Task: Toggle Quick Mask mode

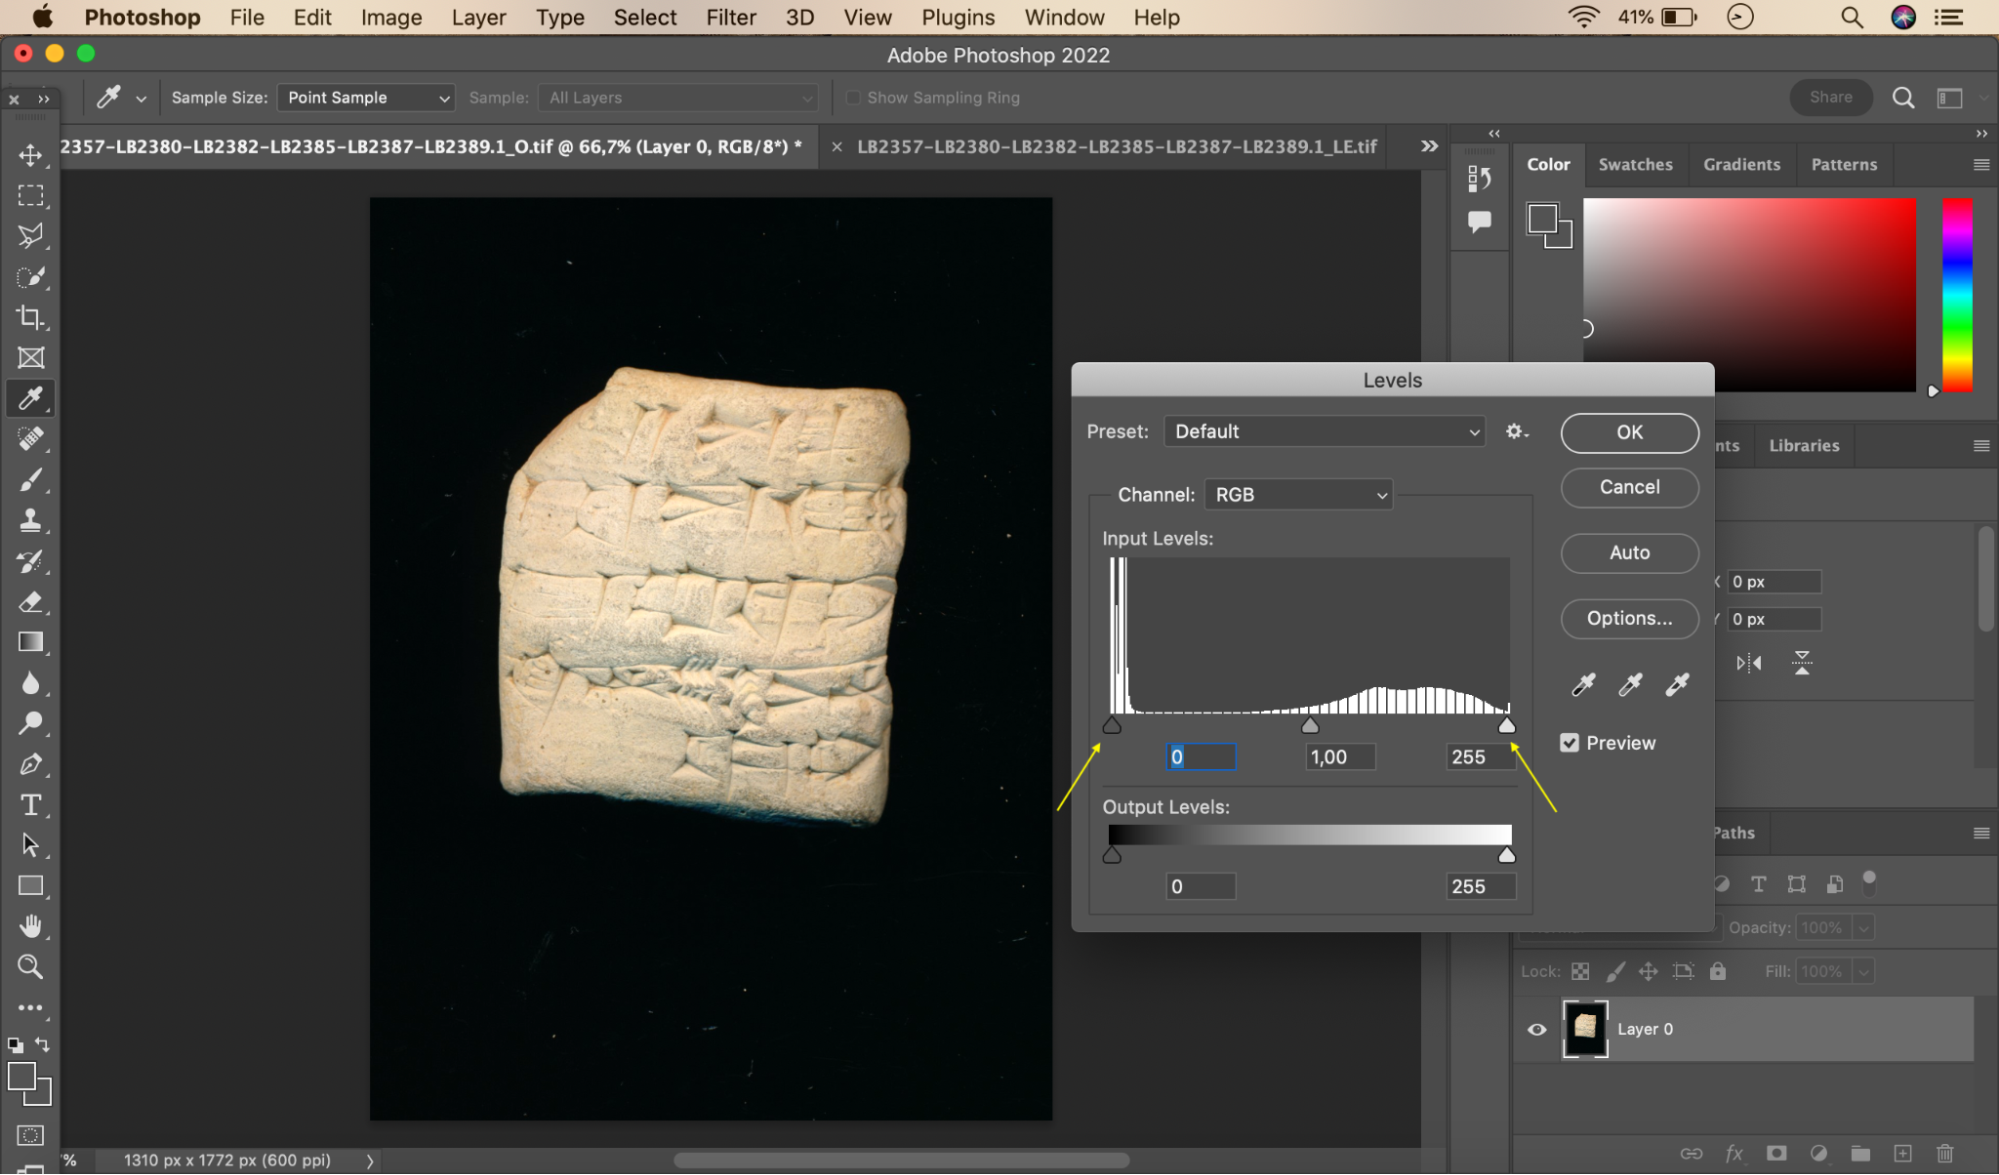Action: (x=30, y=1135)
